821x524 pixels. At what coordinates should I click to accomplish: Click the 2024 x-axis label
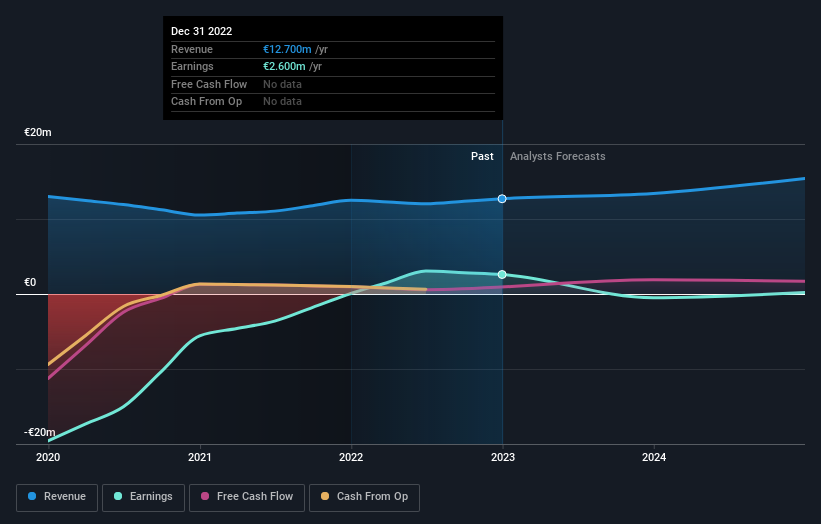click(x=654, y=458)
